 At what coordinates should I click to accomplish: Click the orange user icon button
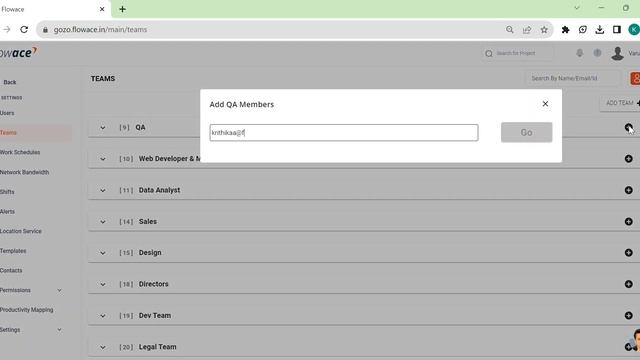coord(635,78)
